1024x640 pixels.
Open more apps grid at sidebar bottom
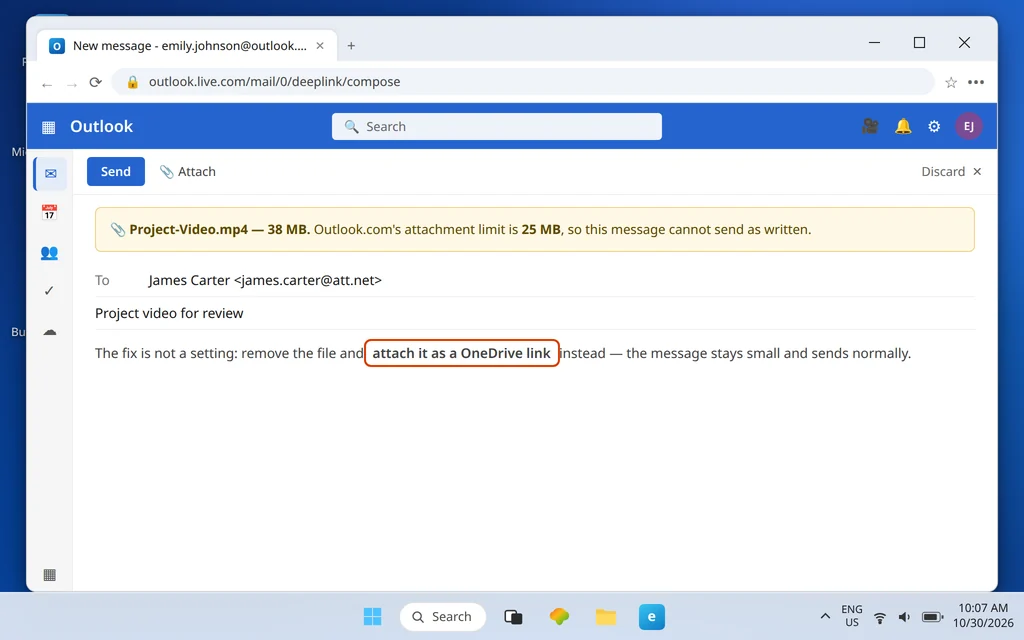coord(50,575)
